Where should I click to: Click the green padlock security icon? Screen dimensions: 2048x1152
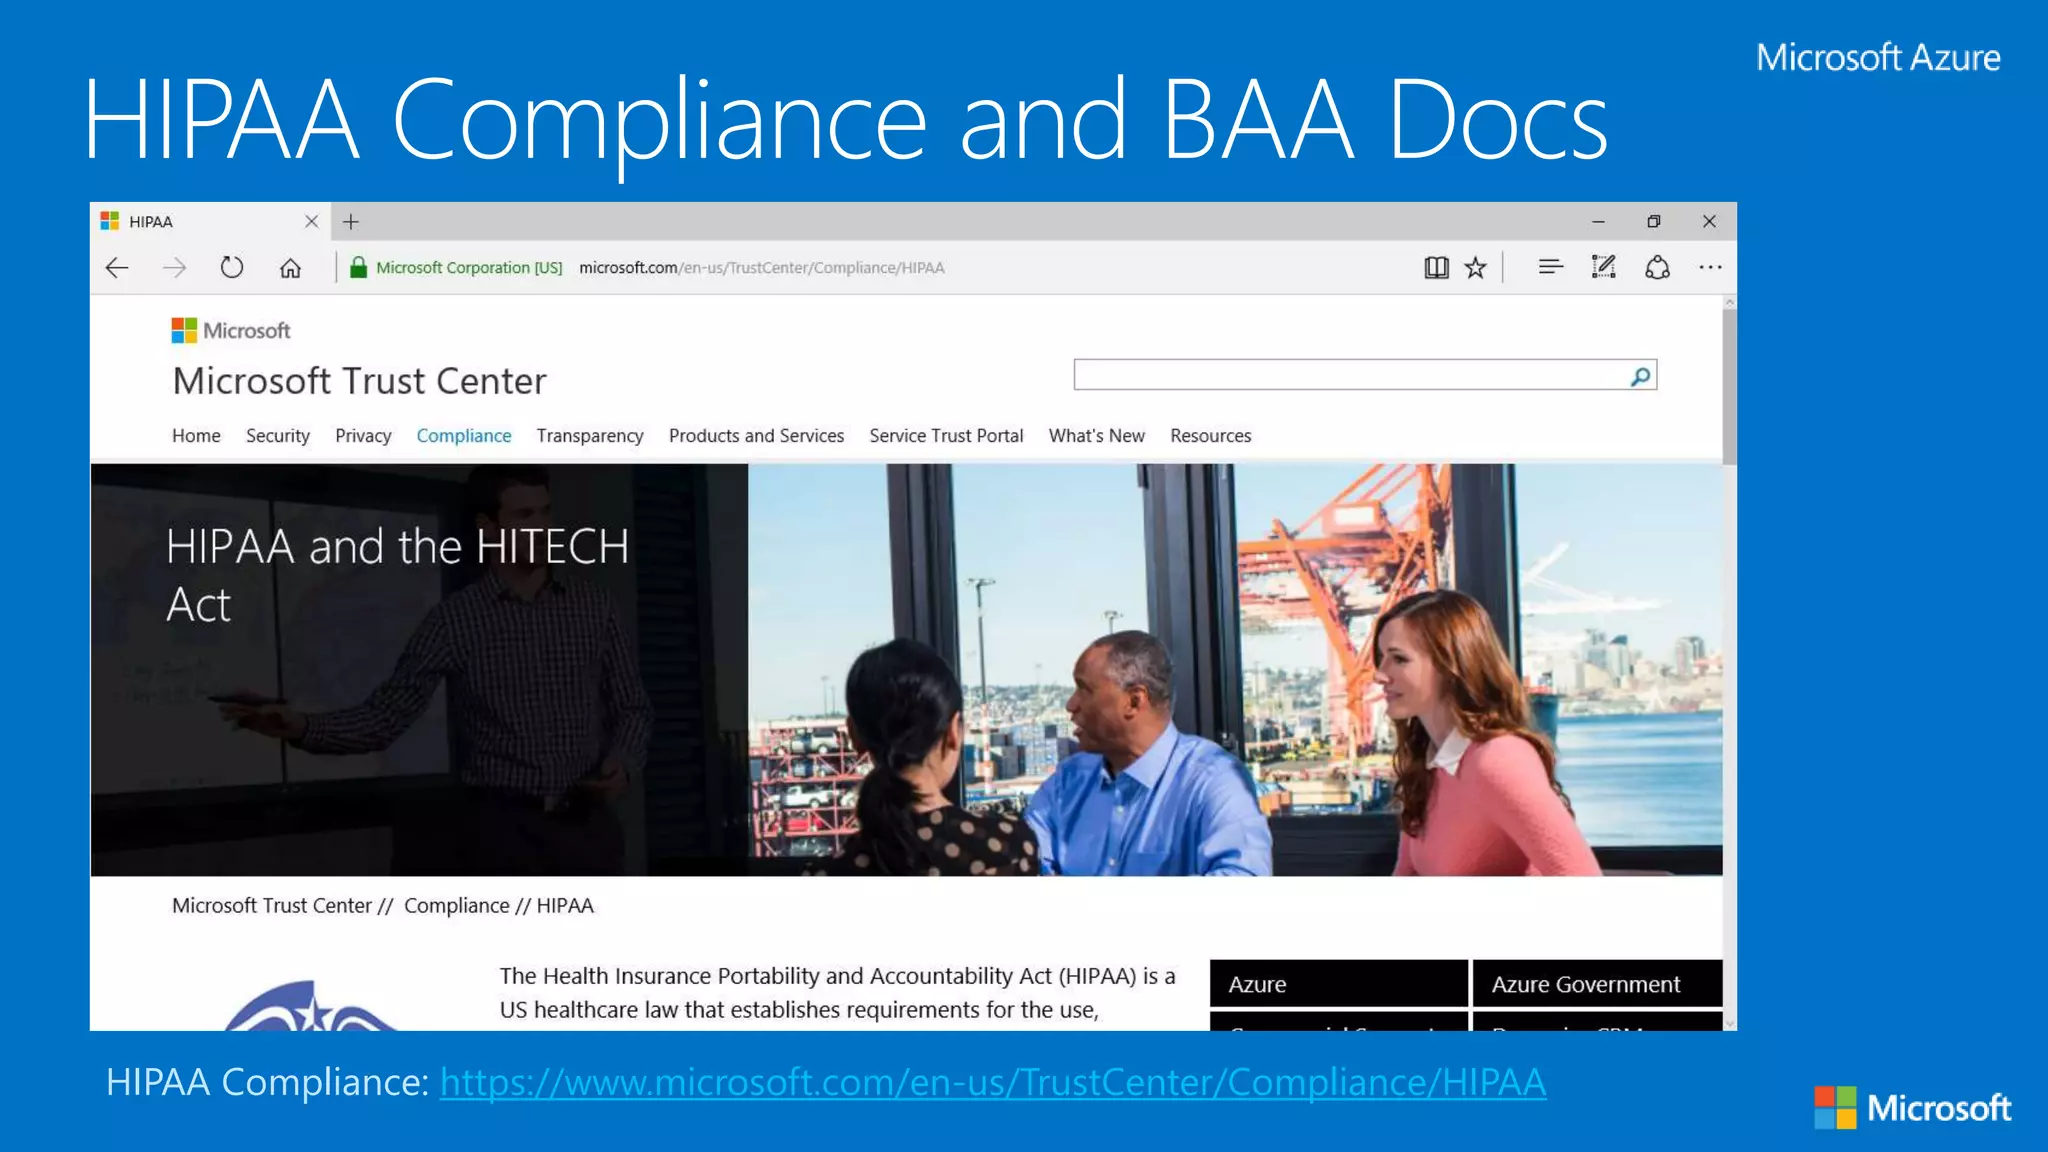click(x=358, y=267)
